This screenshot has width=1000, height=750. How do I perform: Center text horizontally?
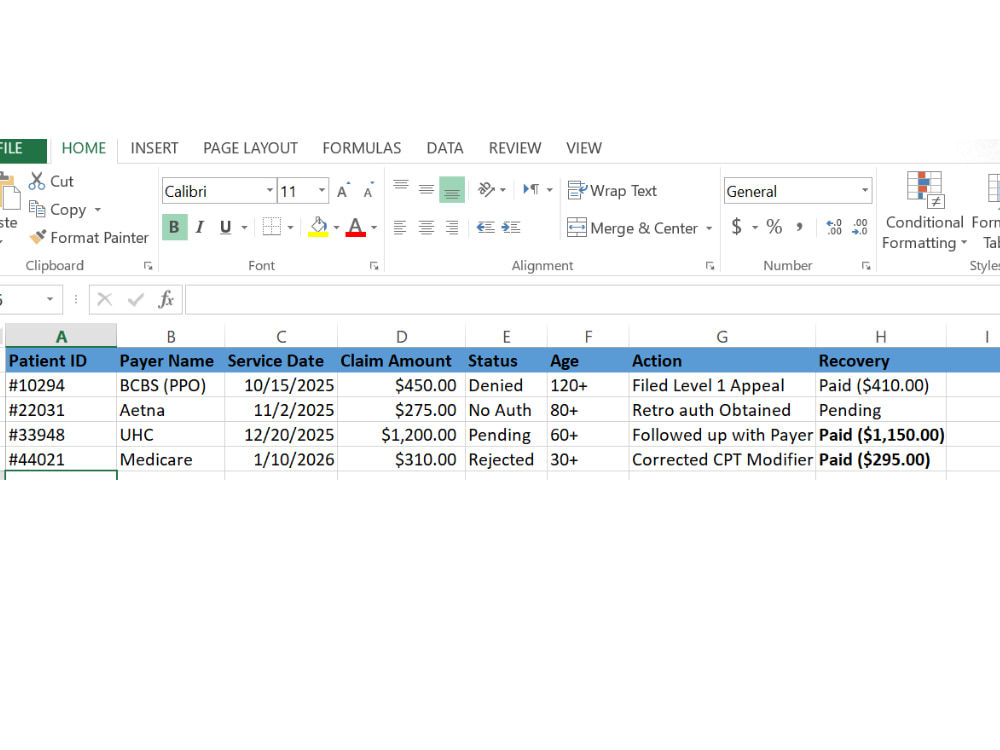426,227
